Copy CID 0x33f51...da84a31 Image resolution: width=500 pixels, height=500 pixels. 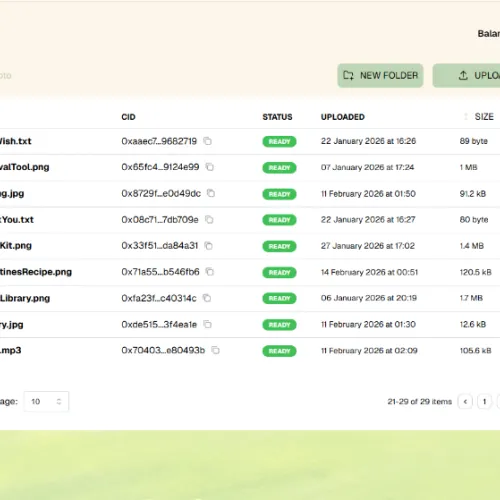click(x=209, y=246)
